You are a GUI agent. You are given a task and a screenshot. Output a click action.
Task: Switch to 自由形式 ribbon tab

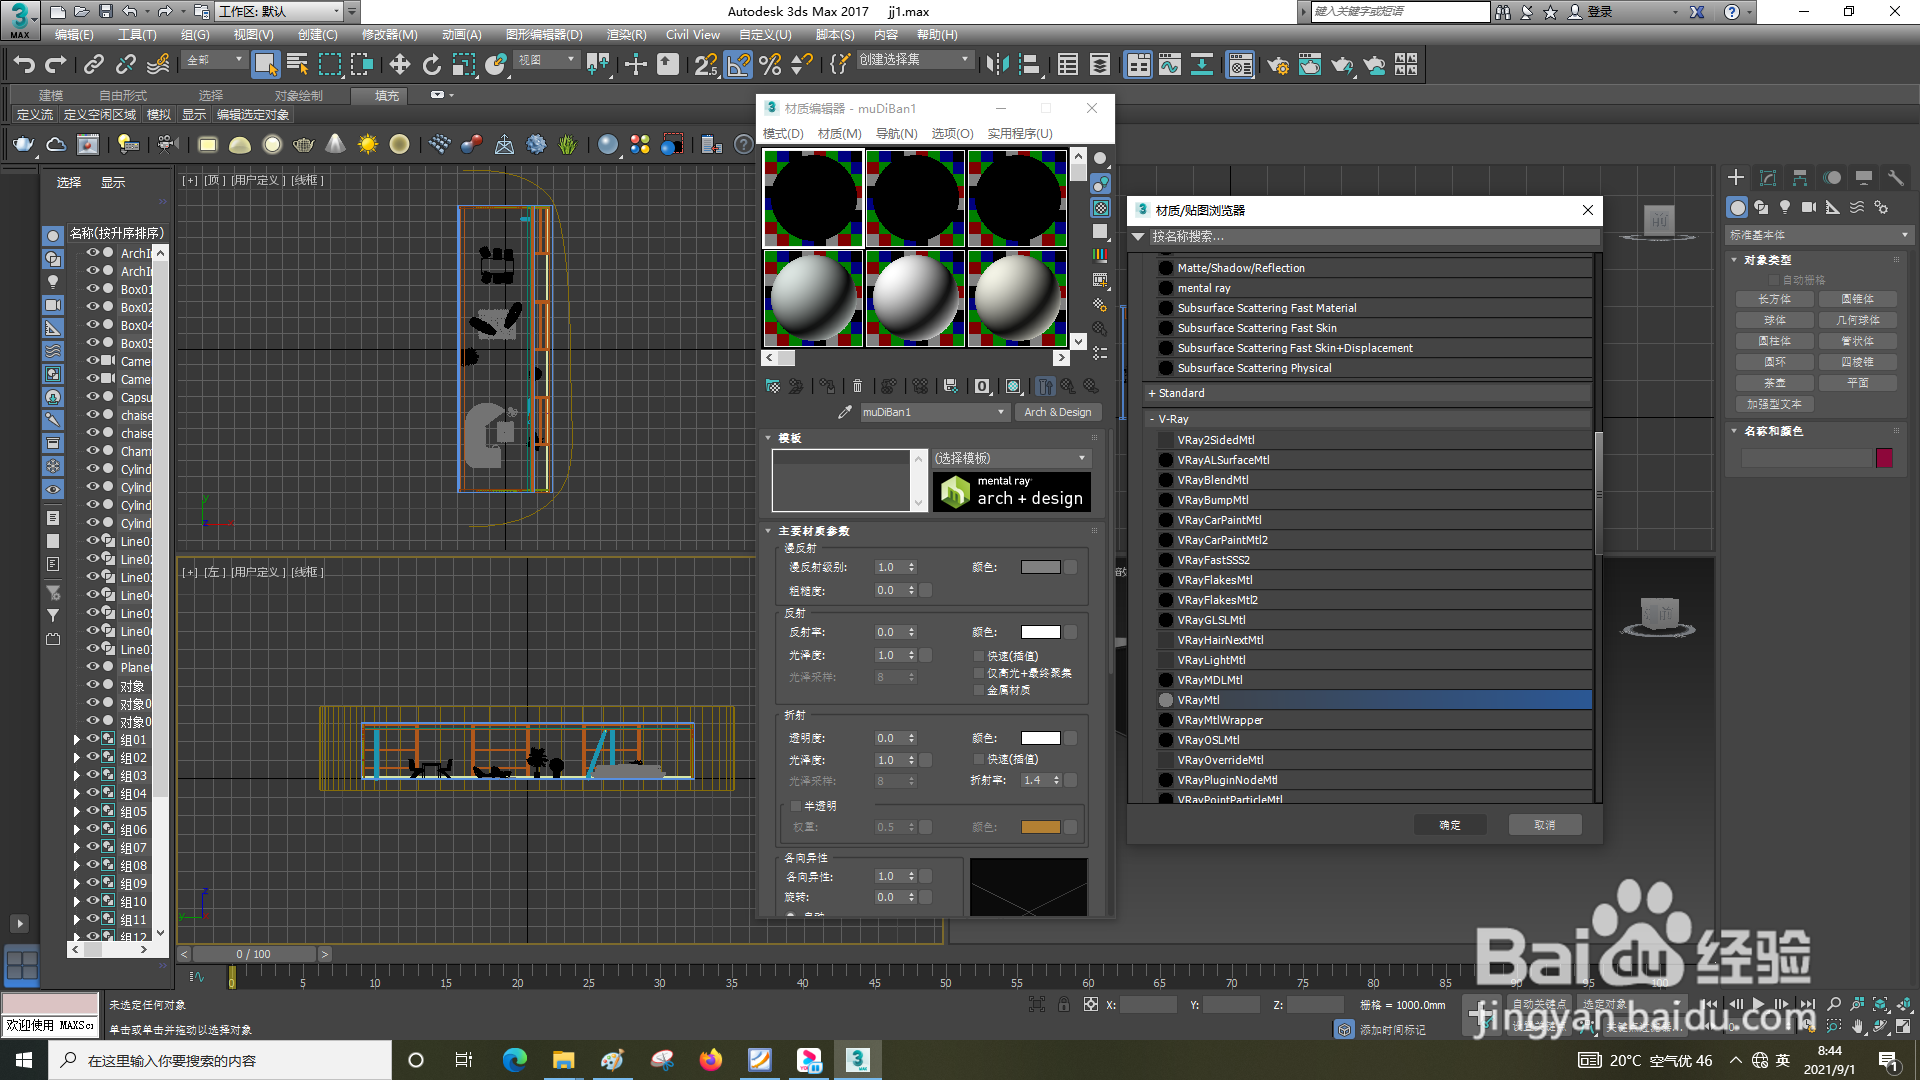(122, 96)
